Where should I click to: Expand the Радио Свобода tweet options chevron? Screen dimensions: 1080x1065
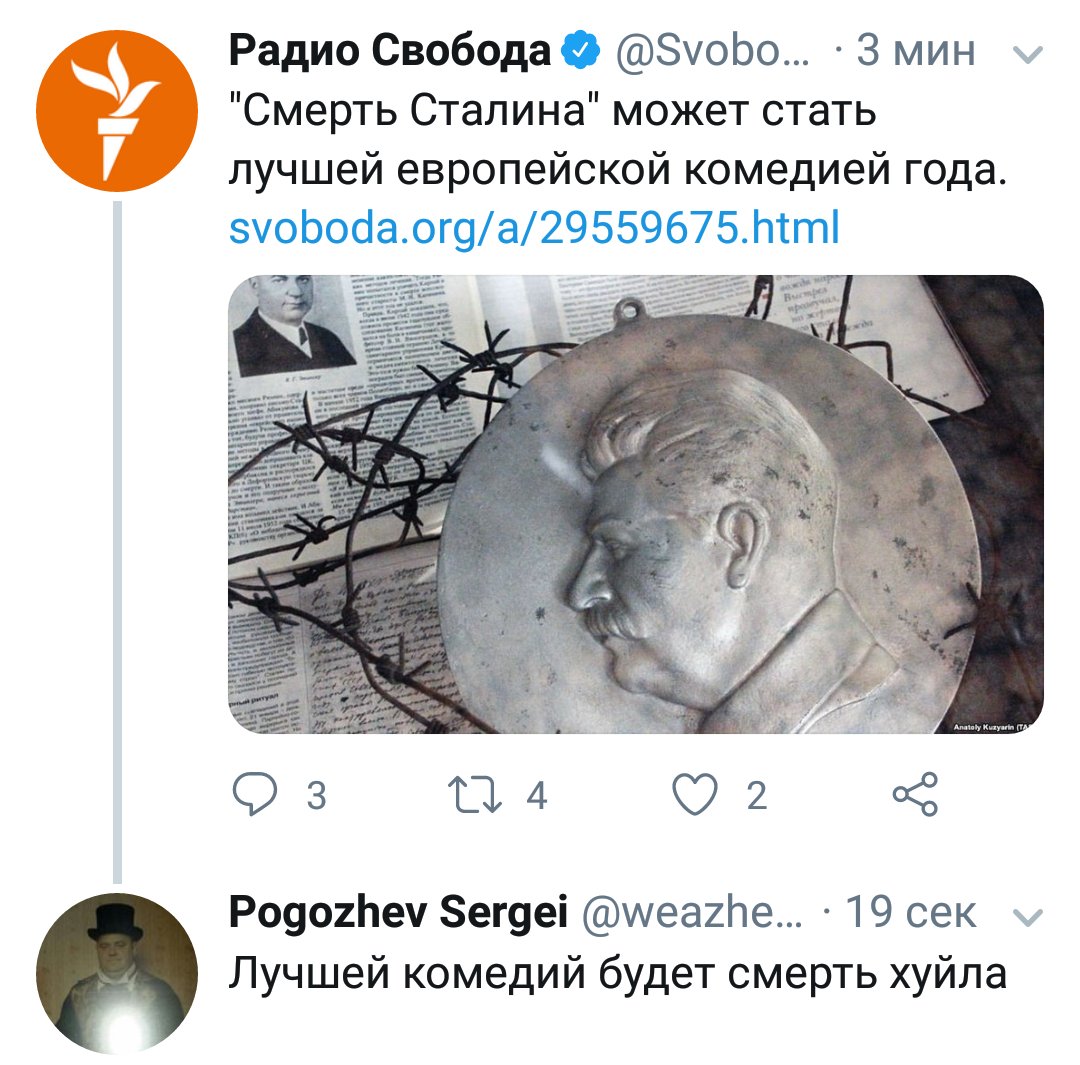coord(1028,54)
